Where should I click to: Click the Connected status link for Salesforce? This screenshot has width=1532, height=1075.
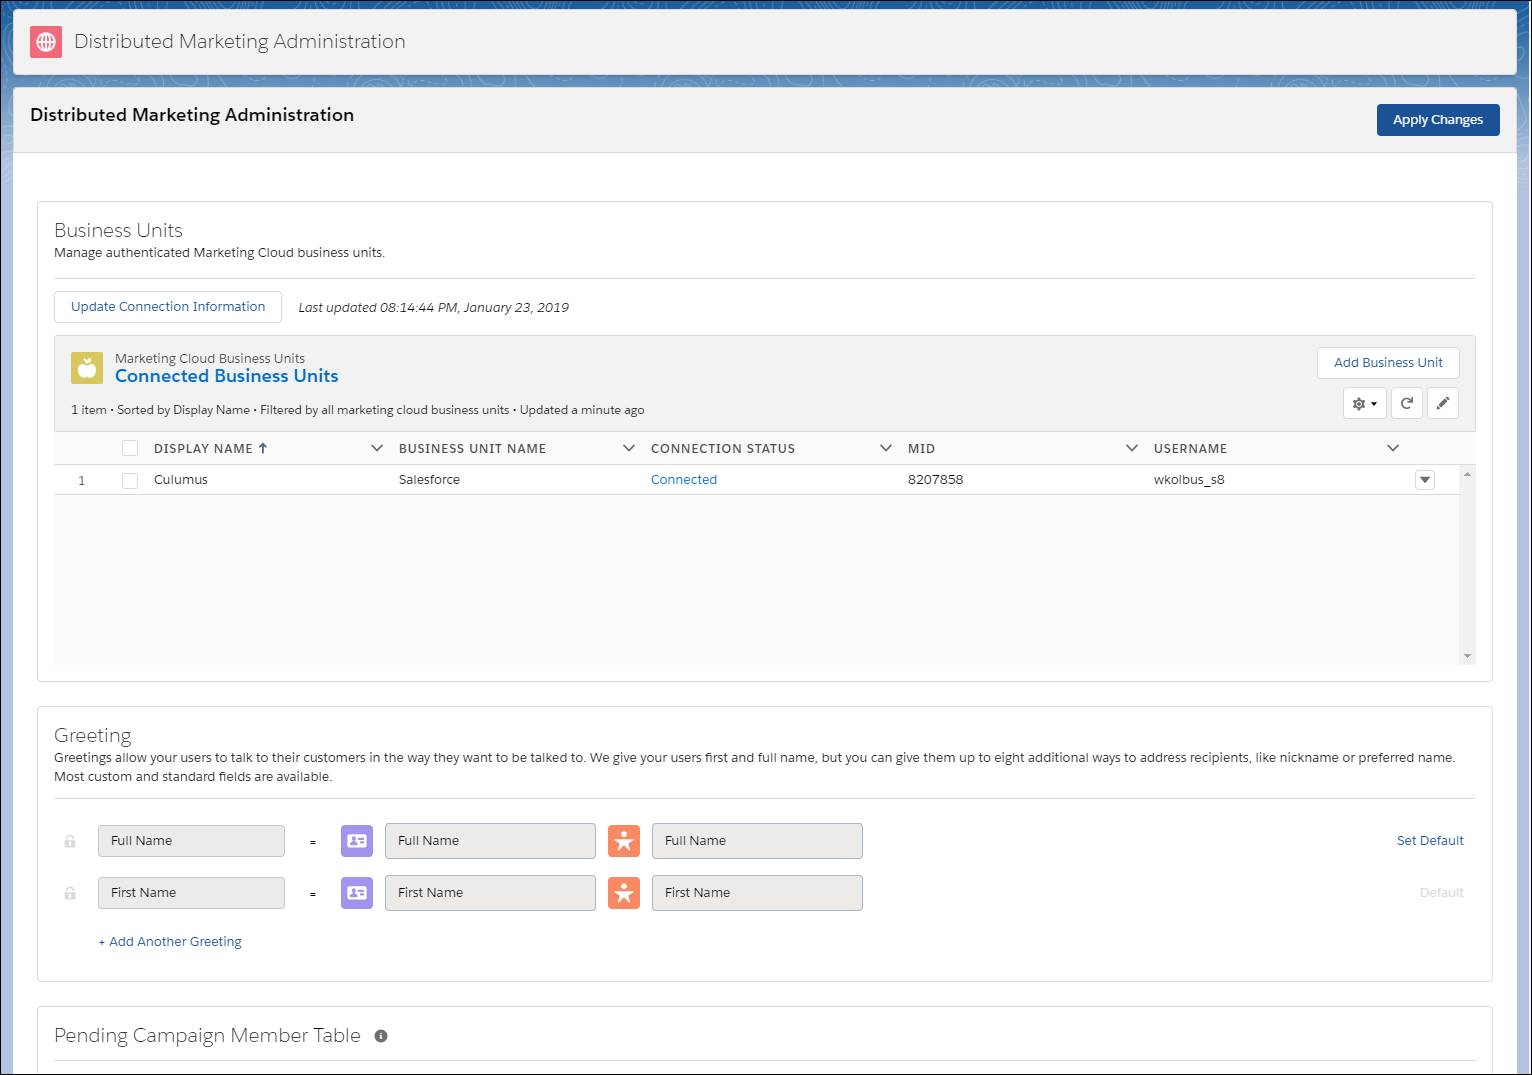click(684, 479)
